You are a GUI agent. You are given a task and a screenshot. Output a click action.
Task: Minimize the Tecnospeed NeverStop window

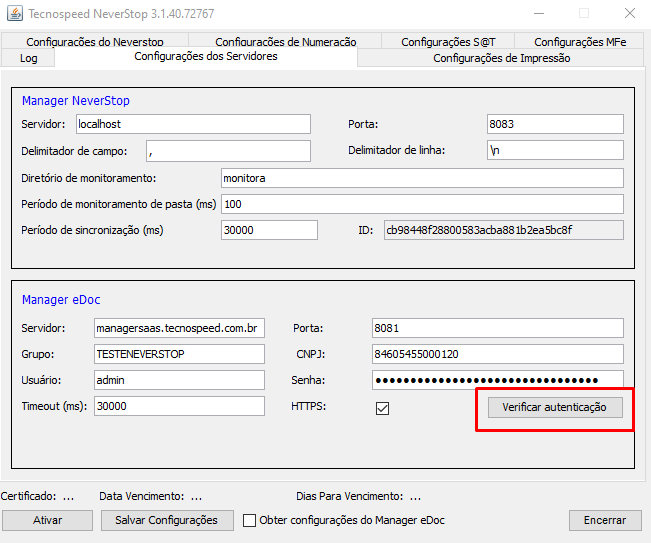[x=539, y=13]
